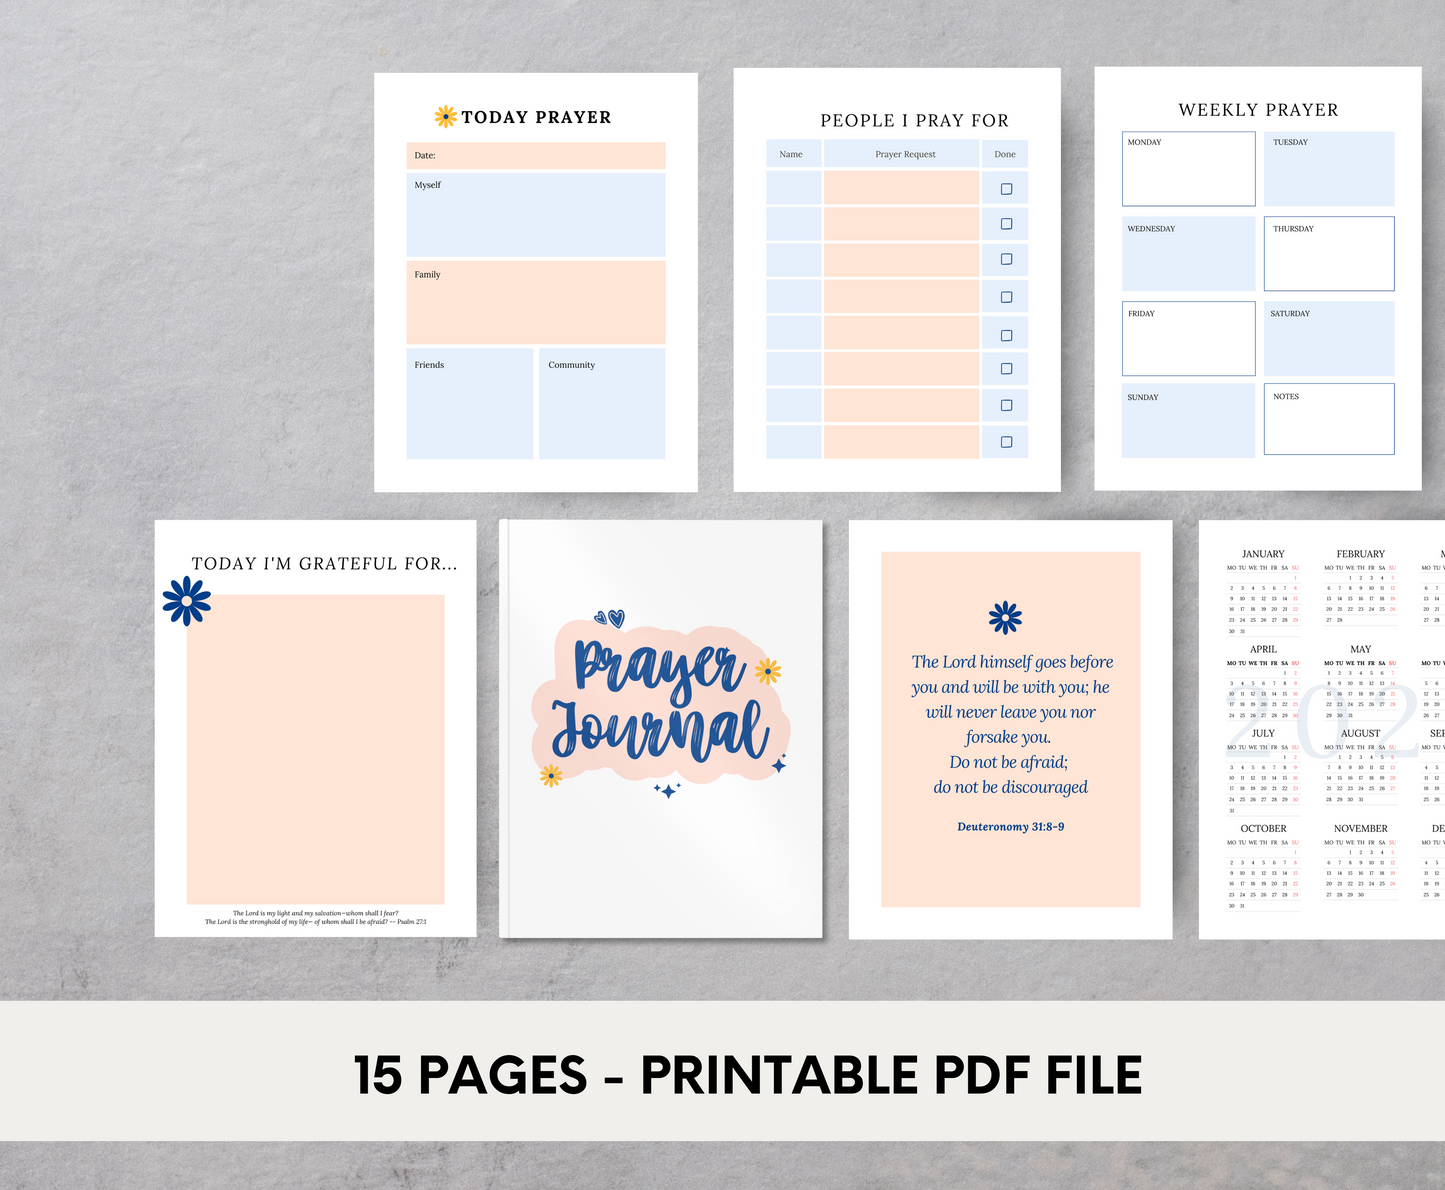
Task: Tick the second checkbox in the Done column
Action: point(1006,224)
